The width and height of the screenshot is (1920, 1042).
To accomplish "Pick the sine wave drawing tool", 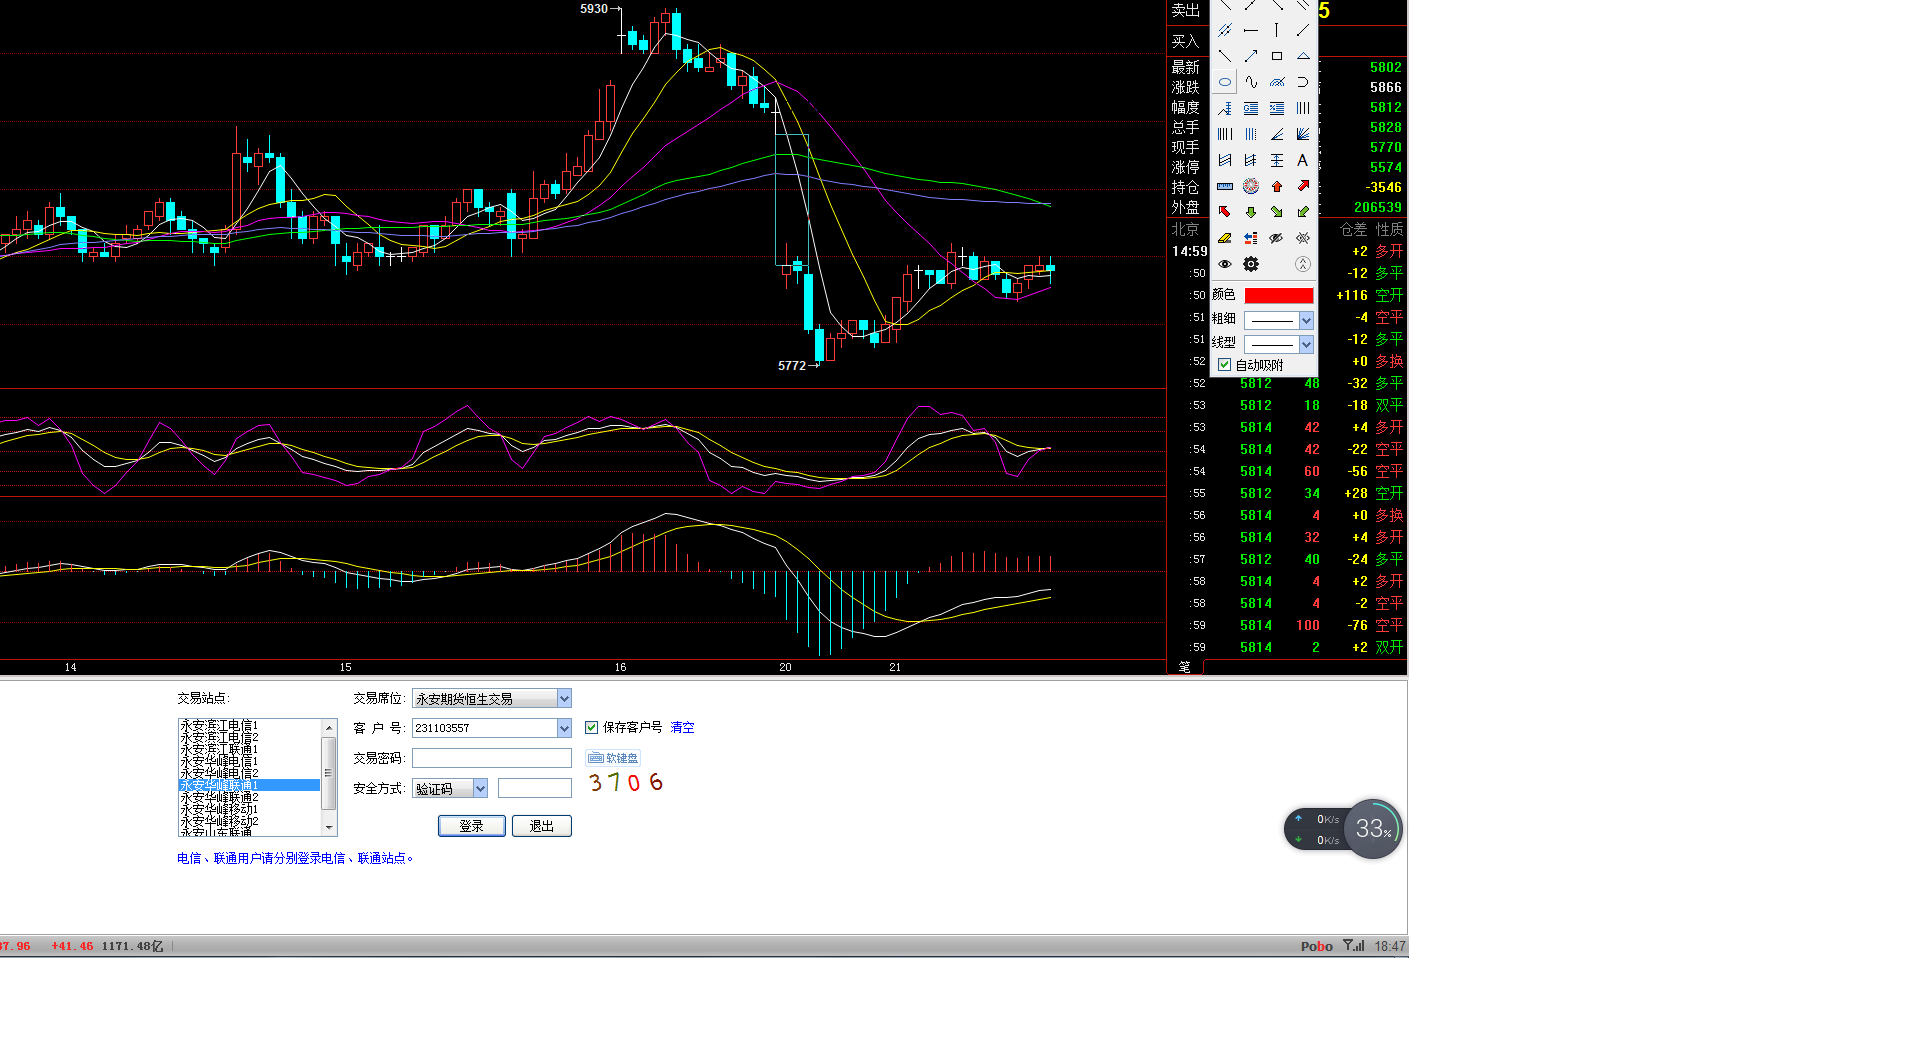I will [1250, 82].
